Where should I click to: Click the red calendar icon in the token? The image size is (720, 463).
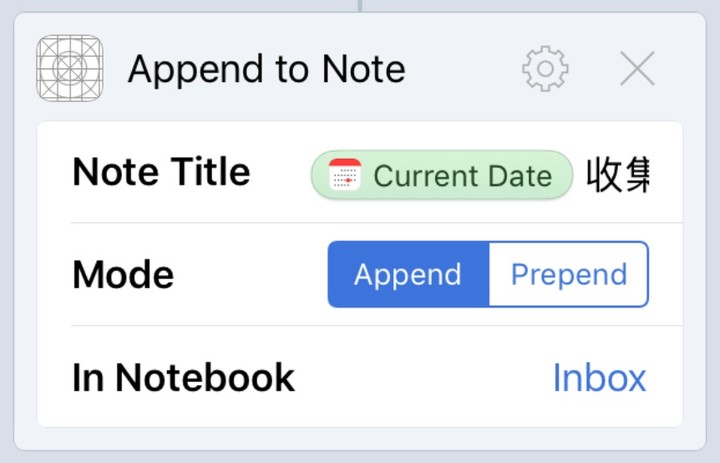(345, 175)
